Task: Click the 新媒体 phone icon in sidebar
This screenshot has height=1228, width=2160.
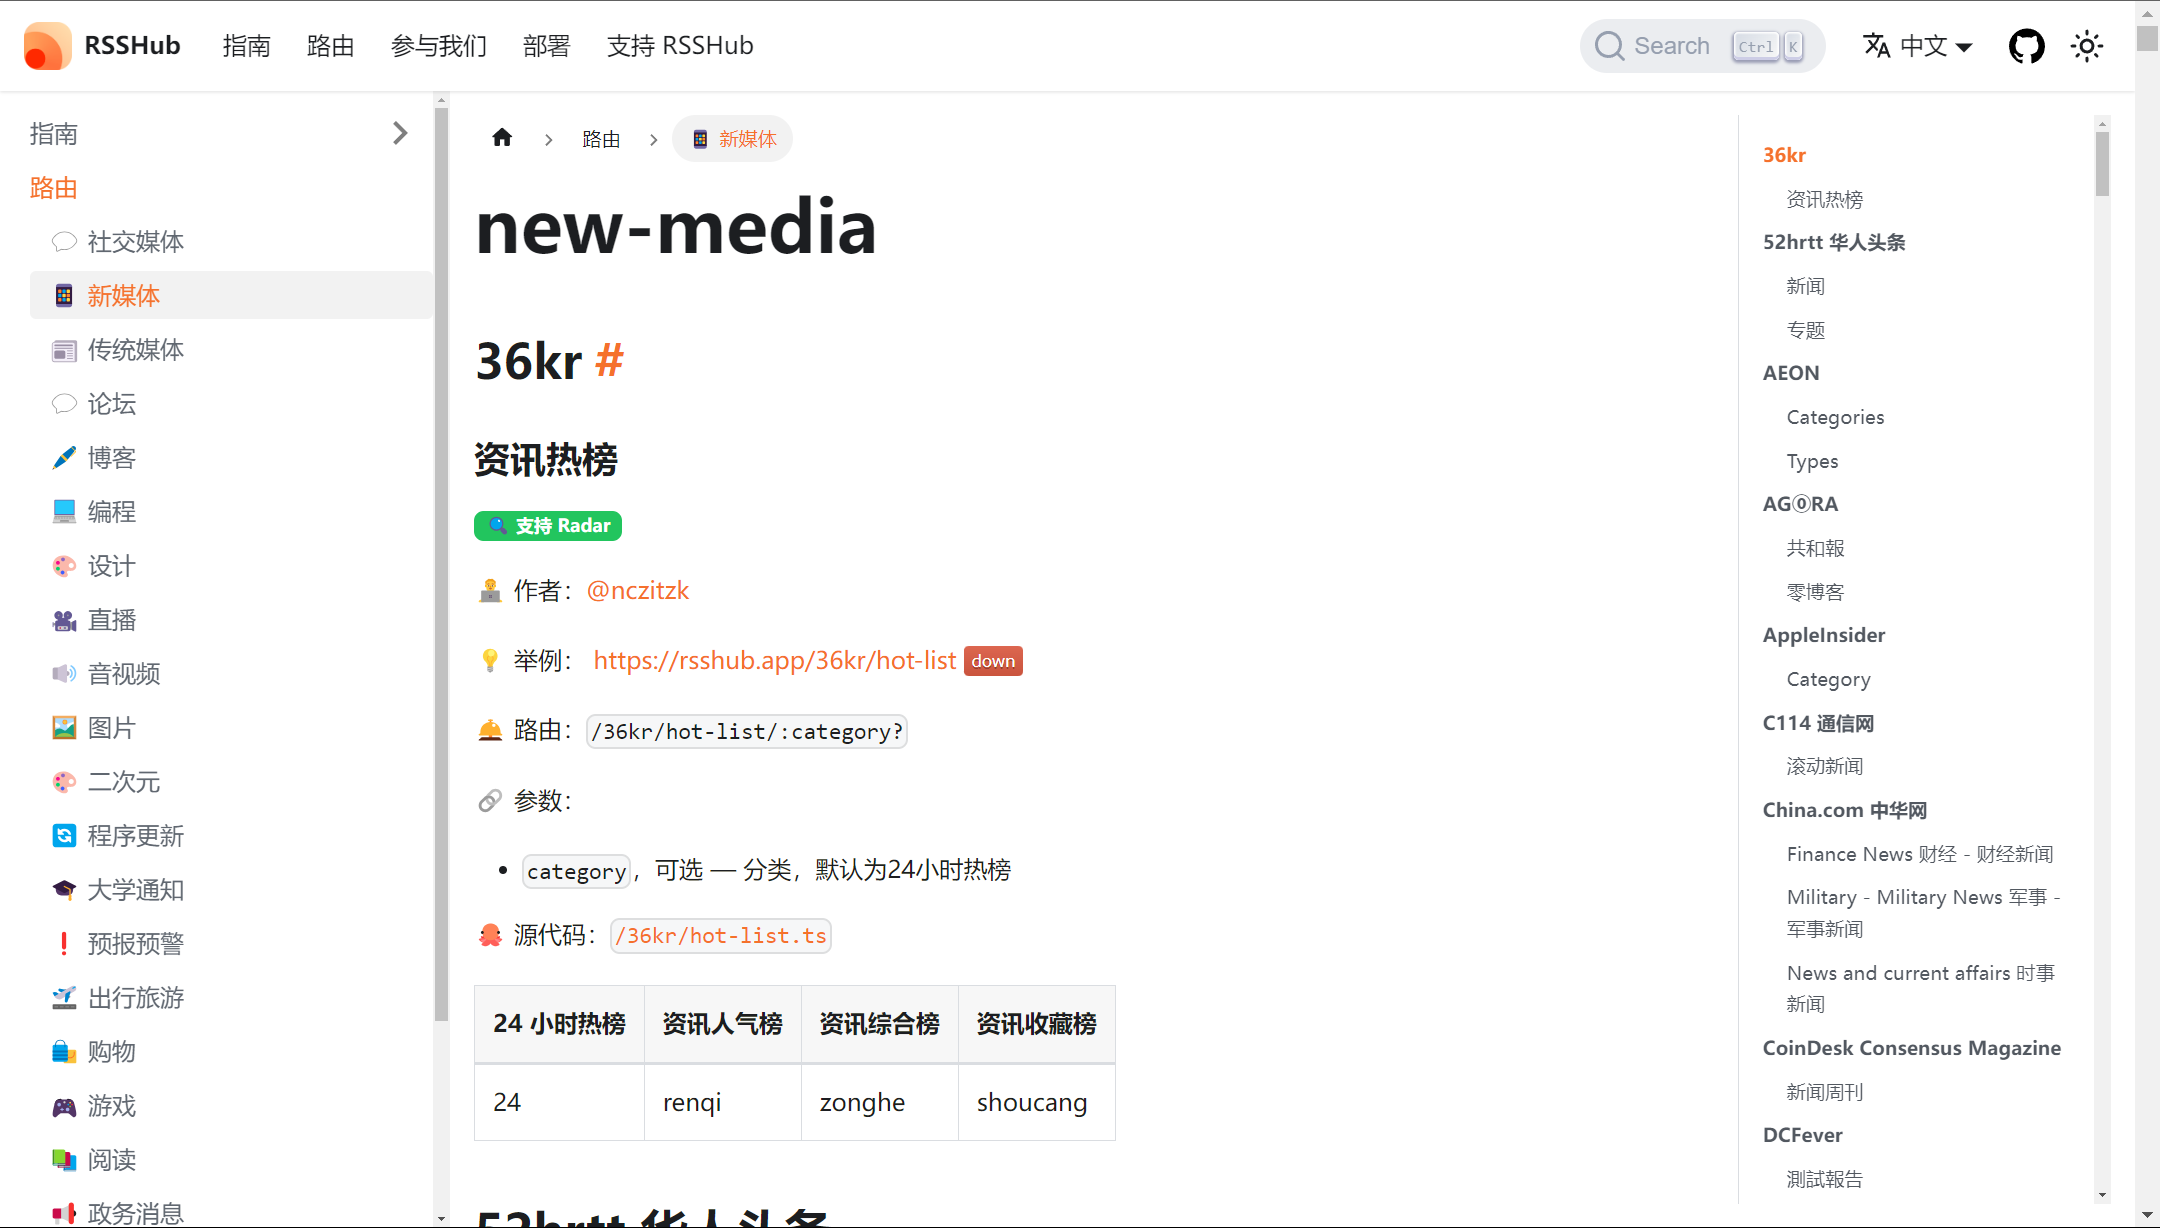Action: [64, 296]
